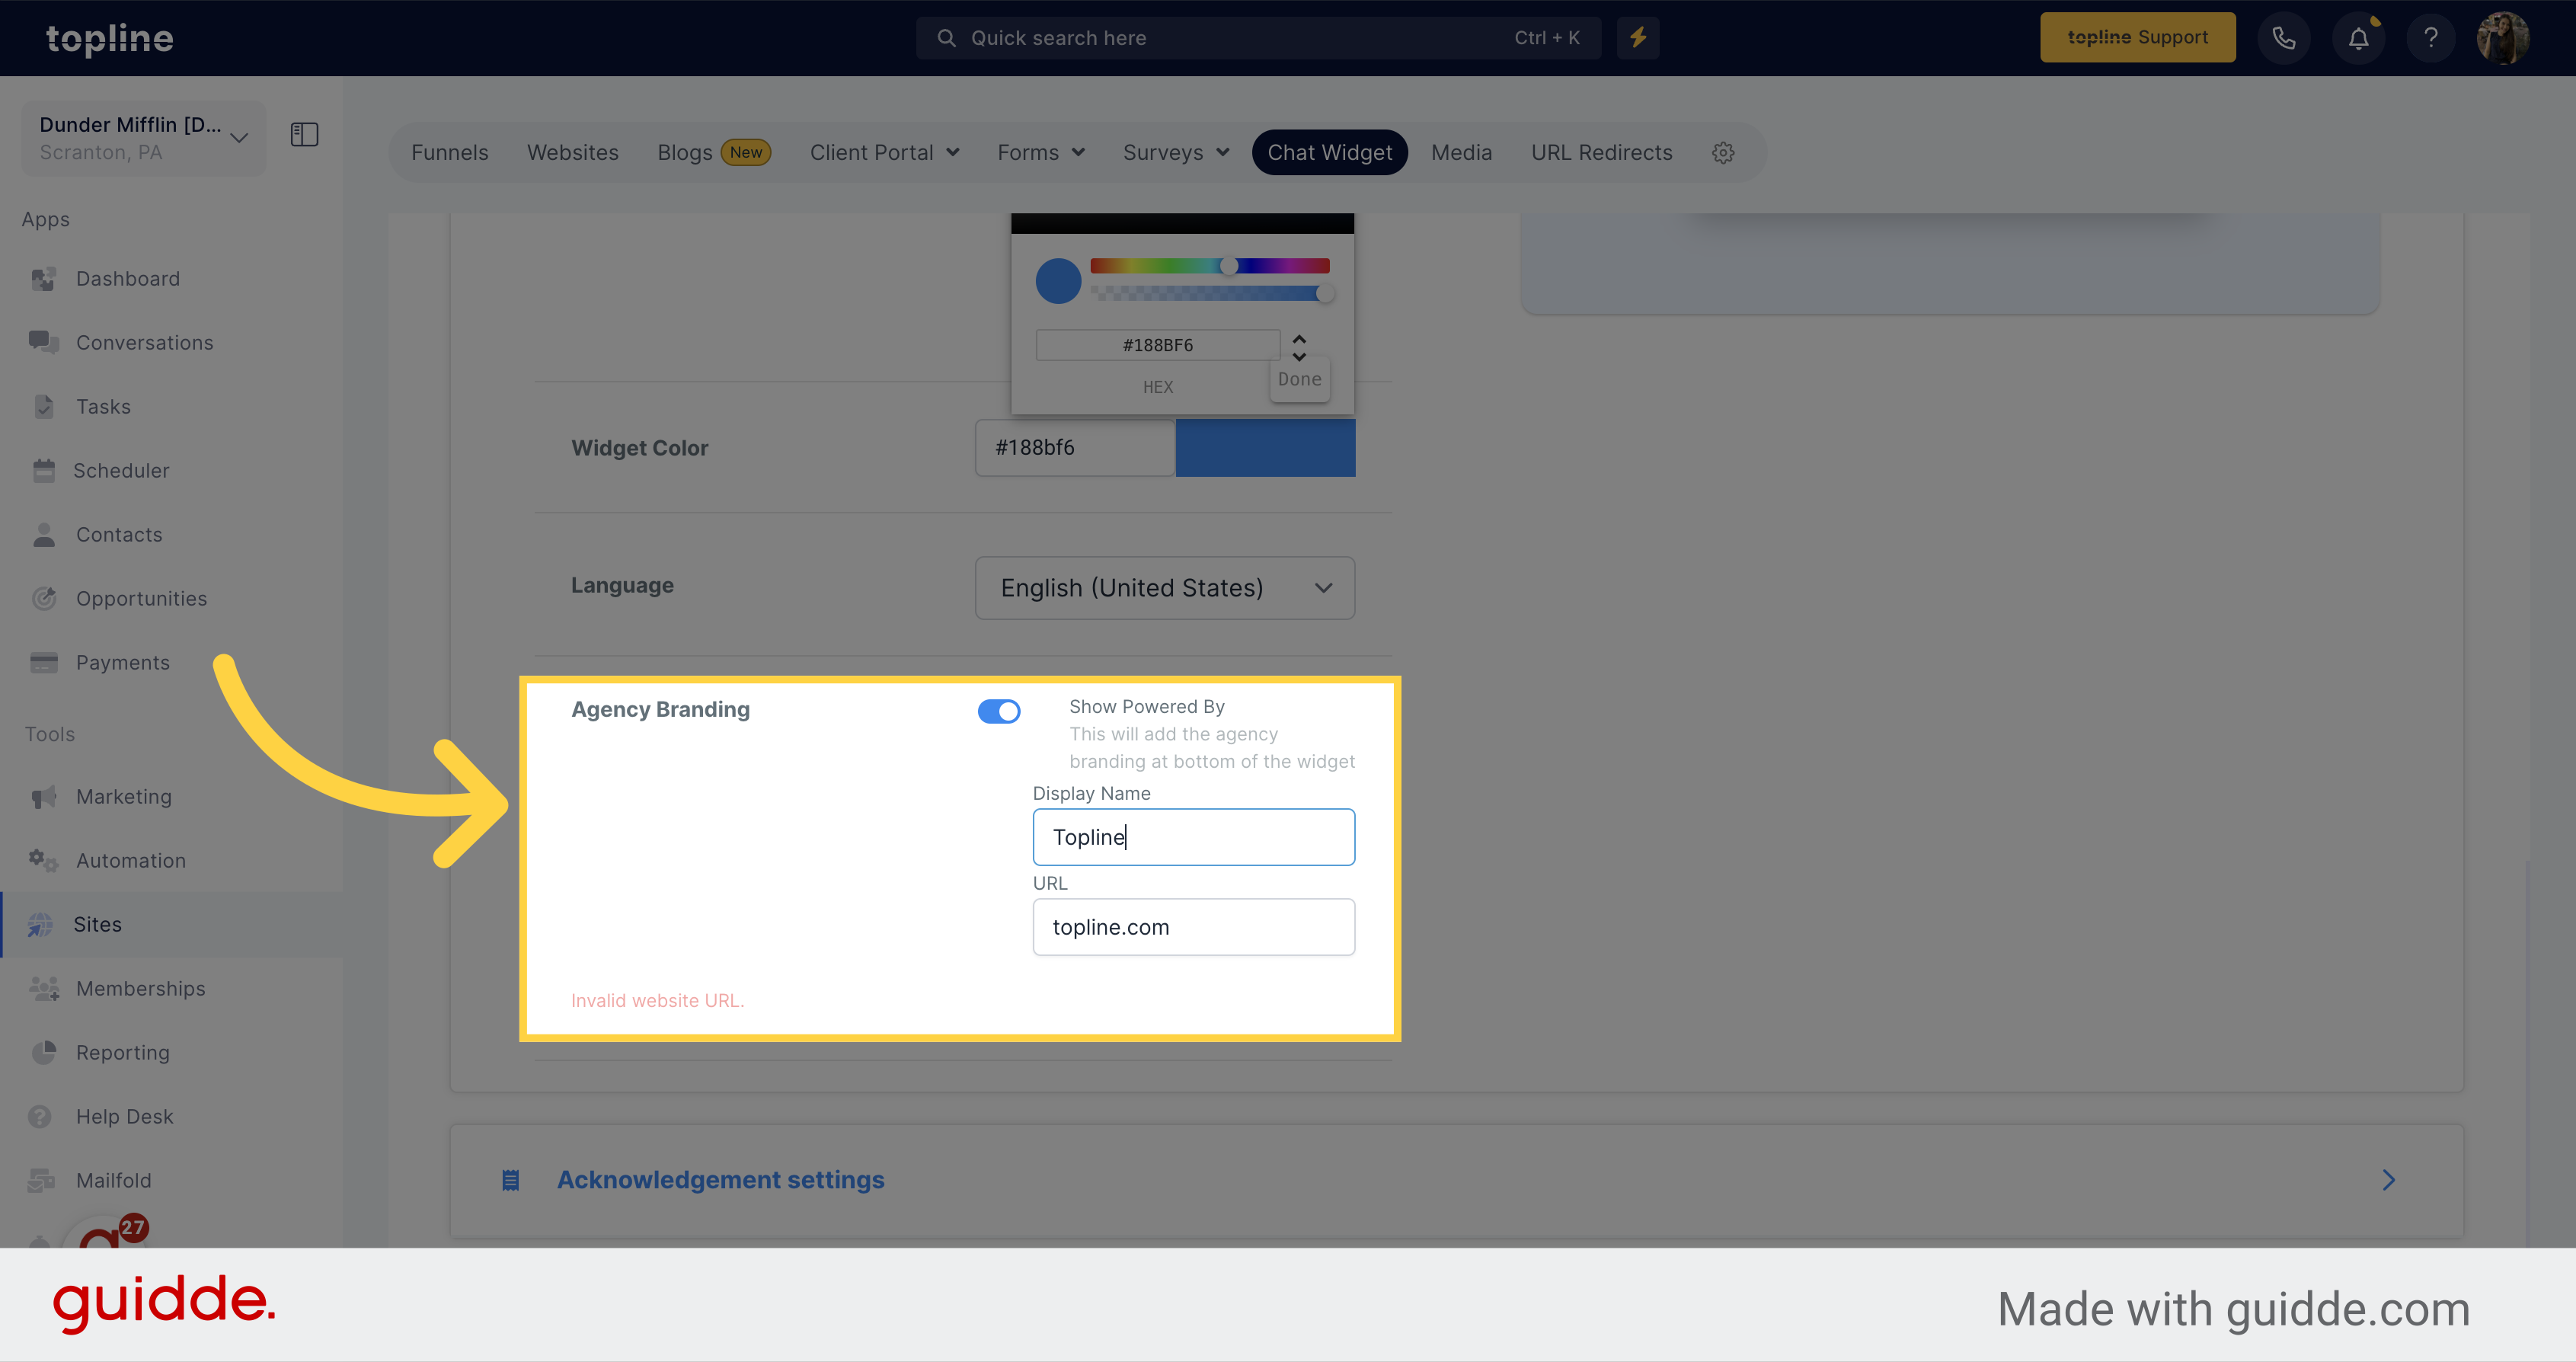This screenshot has height=1362, width=2576.
Task: Open the Language selector dropdown
Action: tap(1165, 588)
